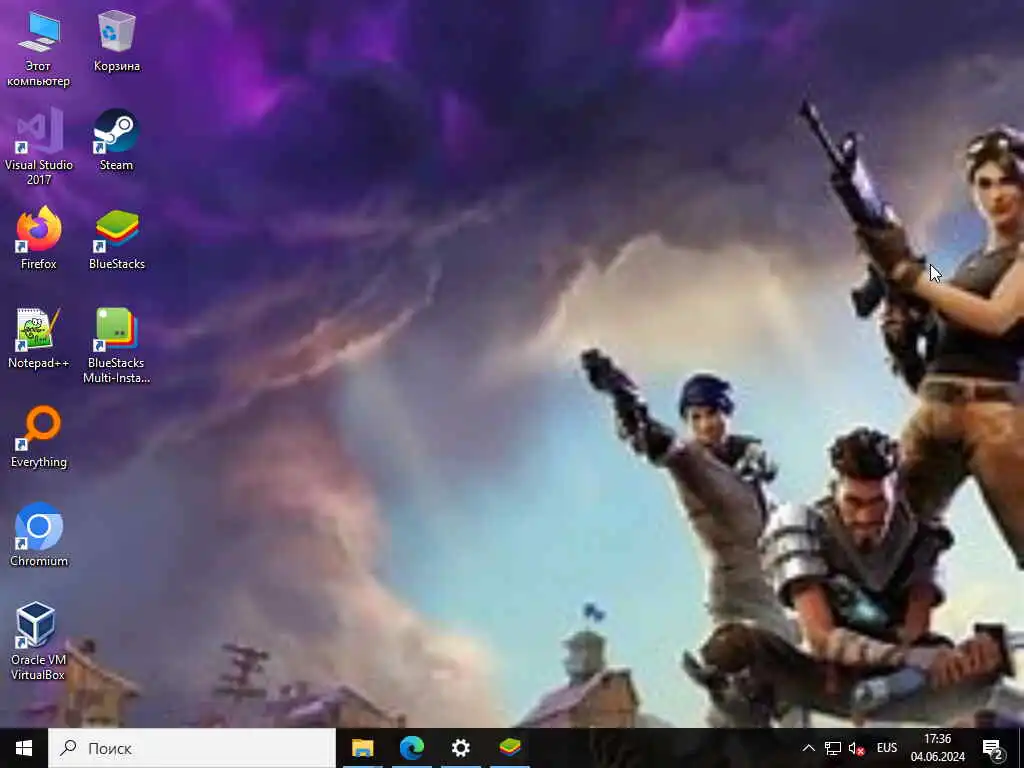Viewport: 1024px width, 768px height.
Task: Select the Chromium desktop shortcut
Action: coord(39,536)
